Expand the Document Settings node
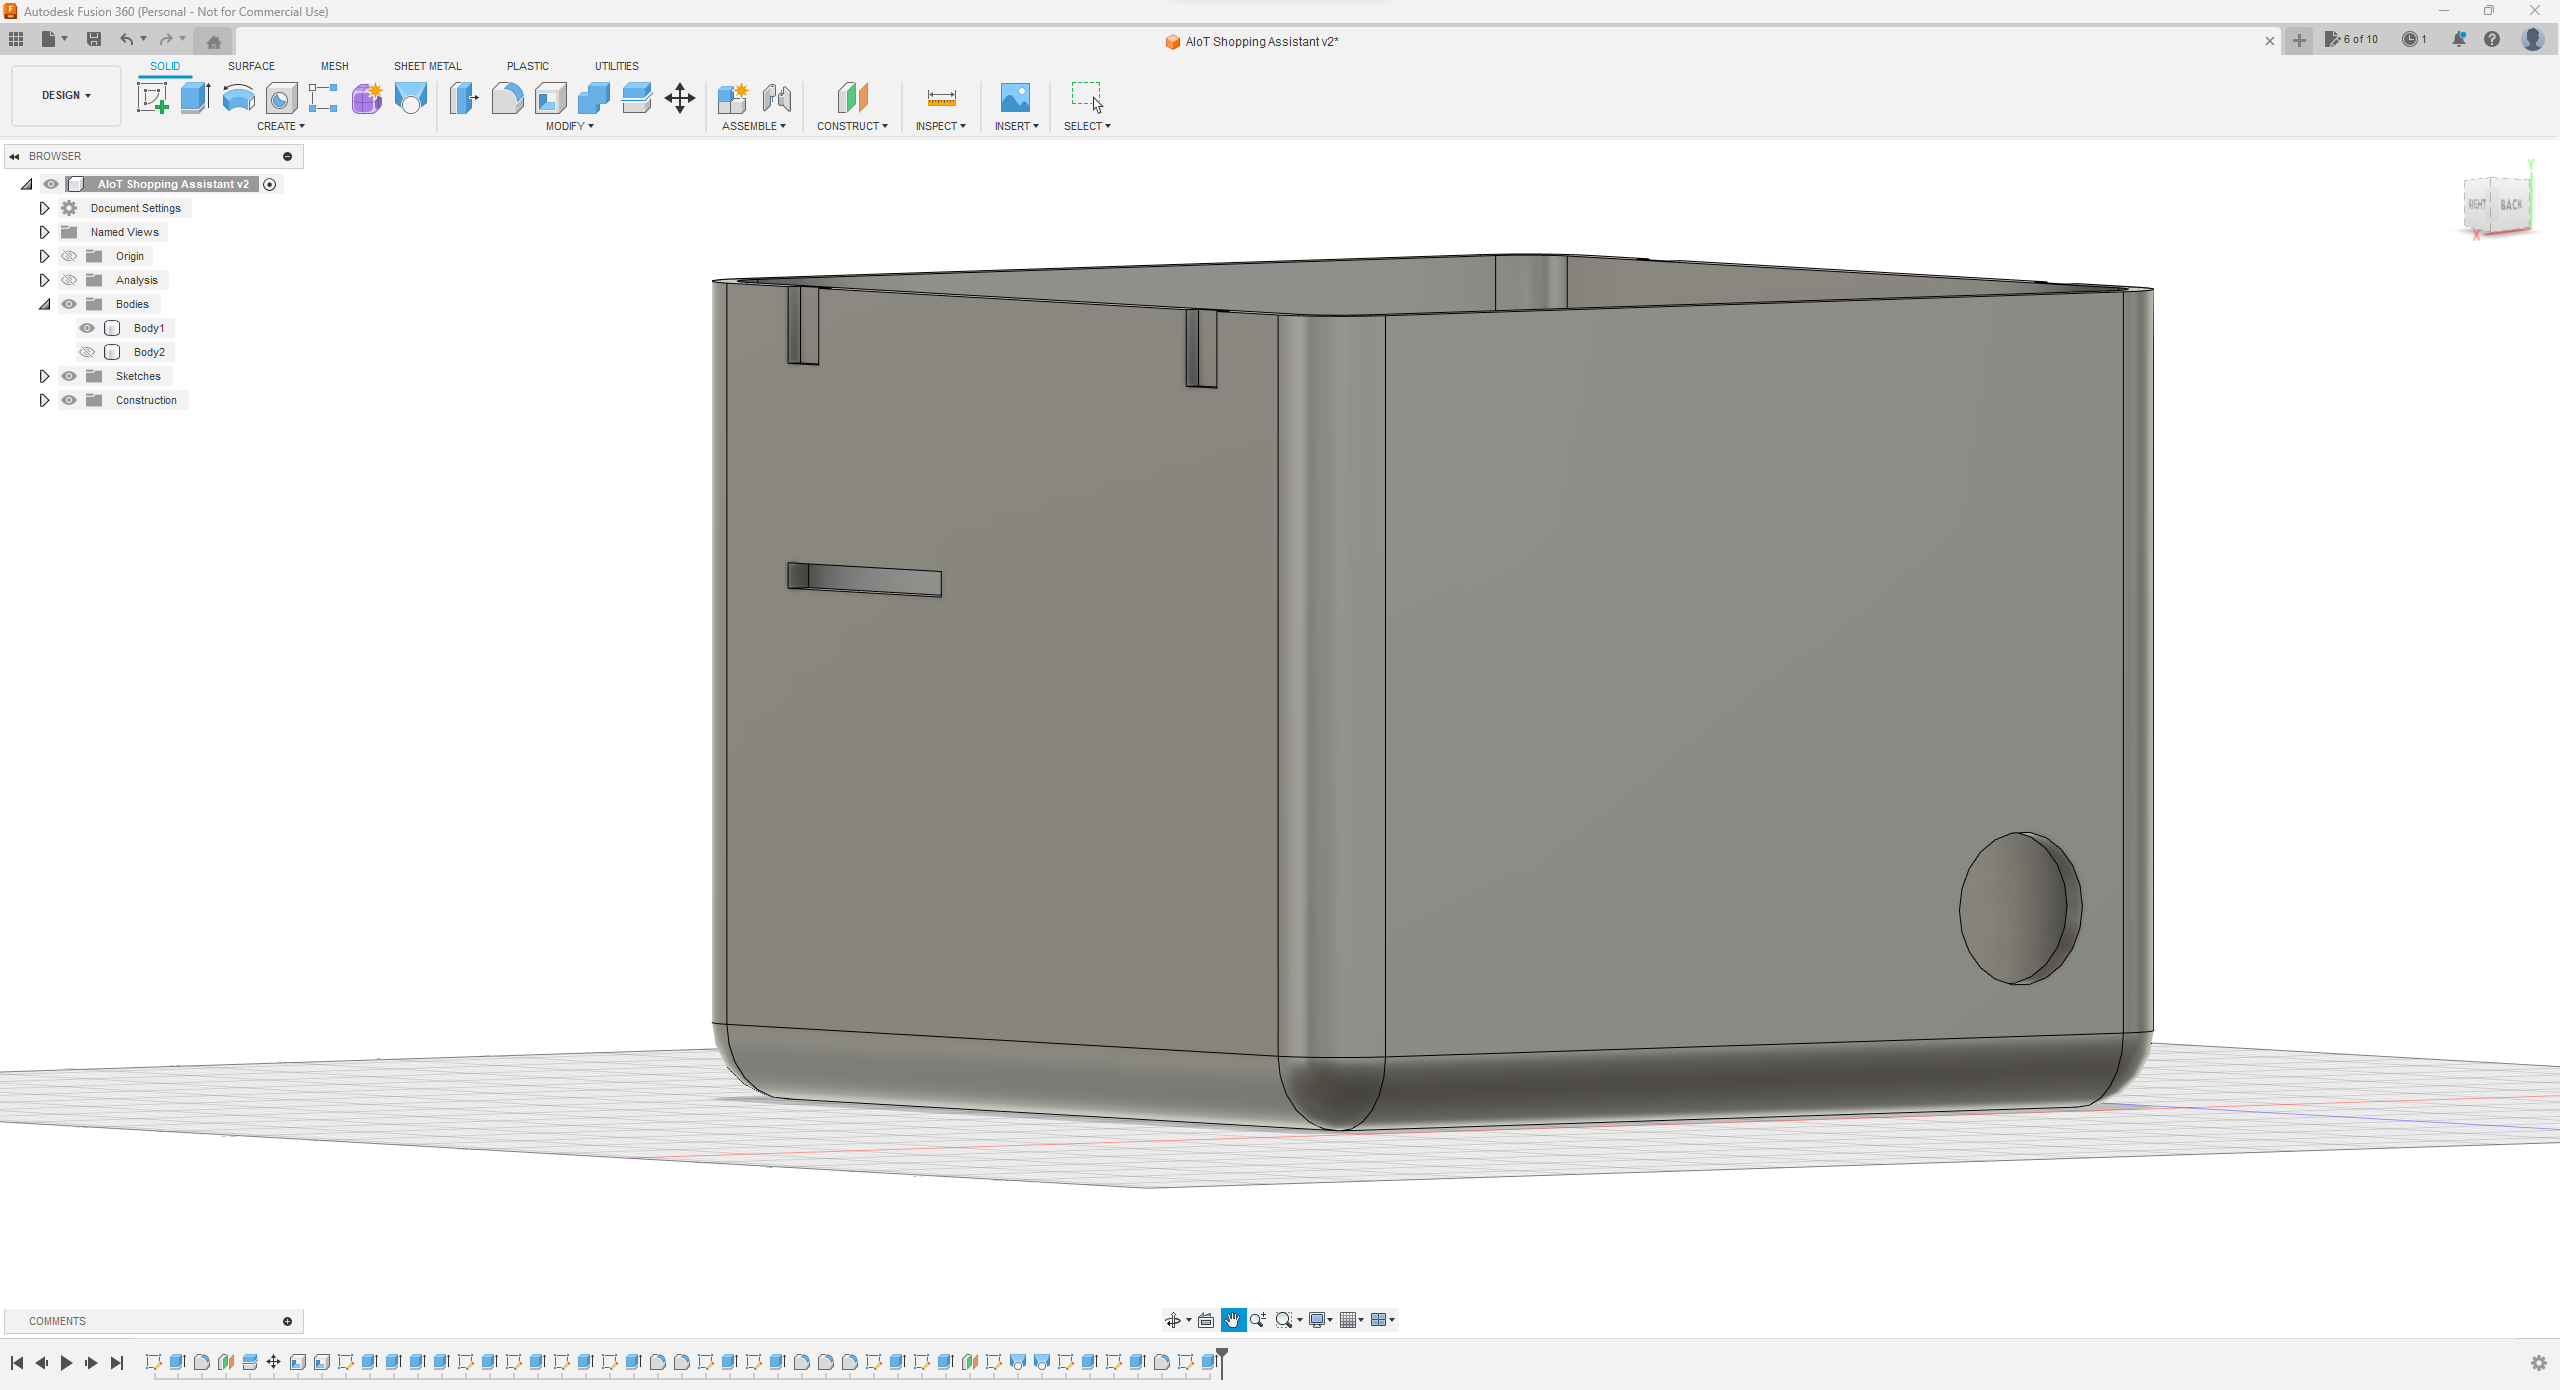 coord(44,207)
